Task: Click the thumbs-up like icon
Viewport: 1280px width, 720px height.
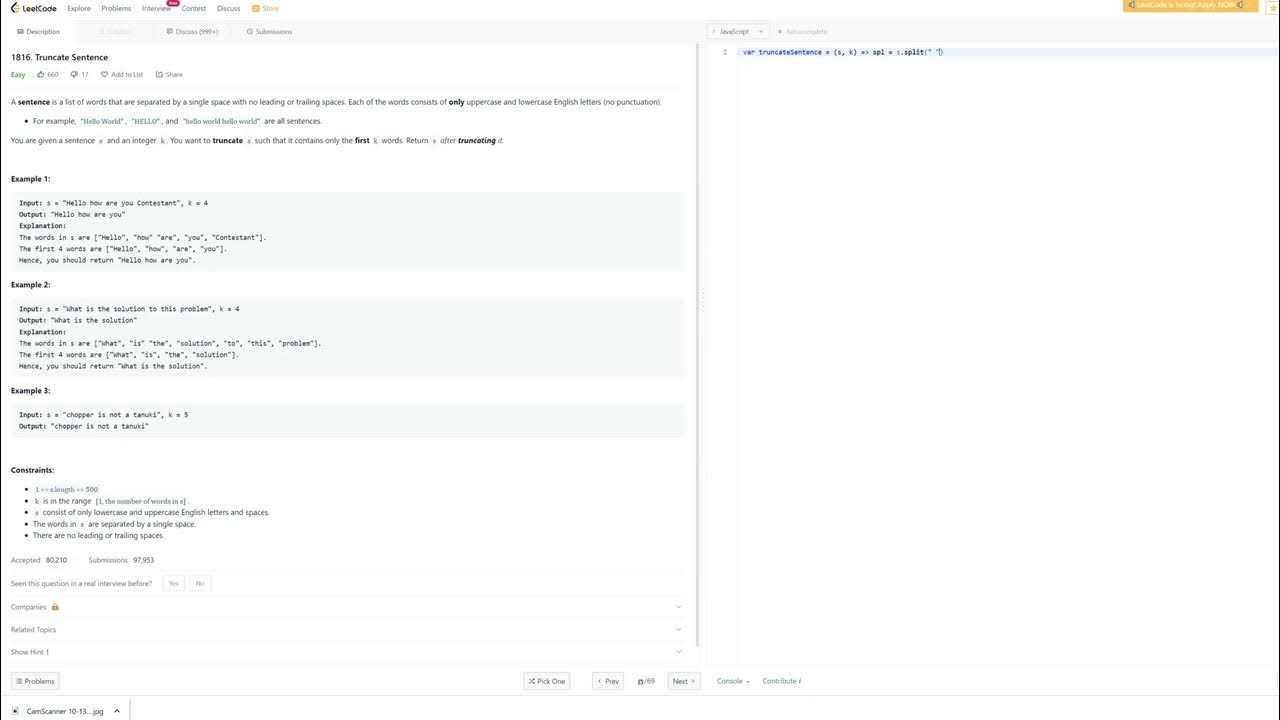Action: point(41,74)
